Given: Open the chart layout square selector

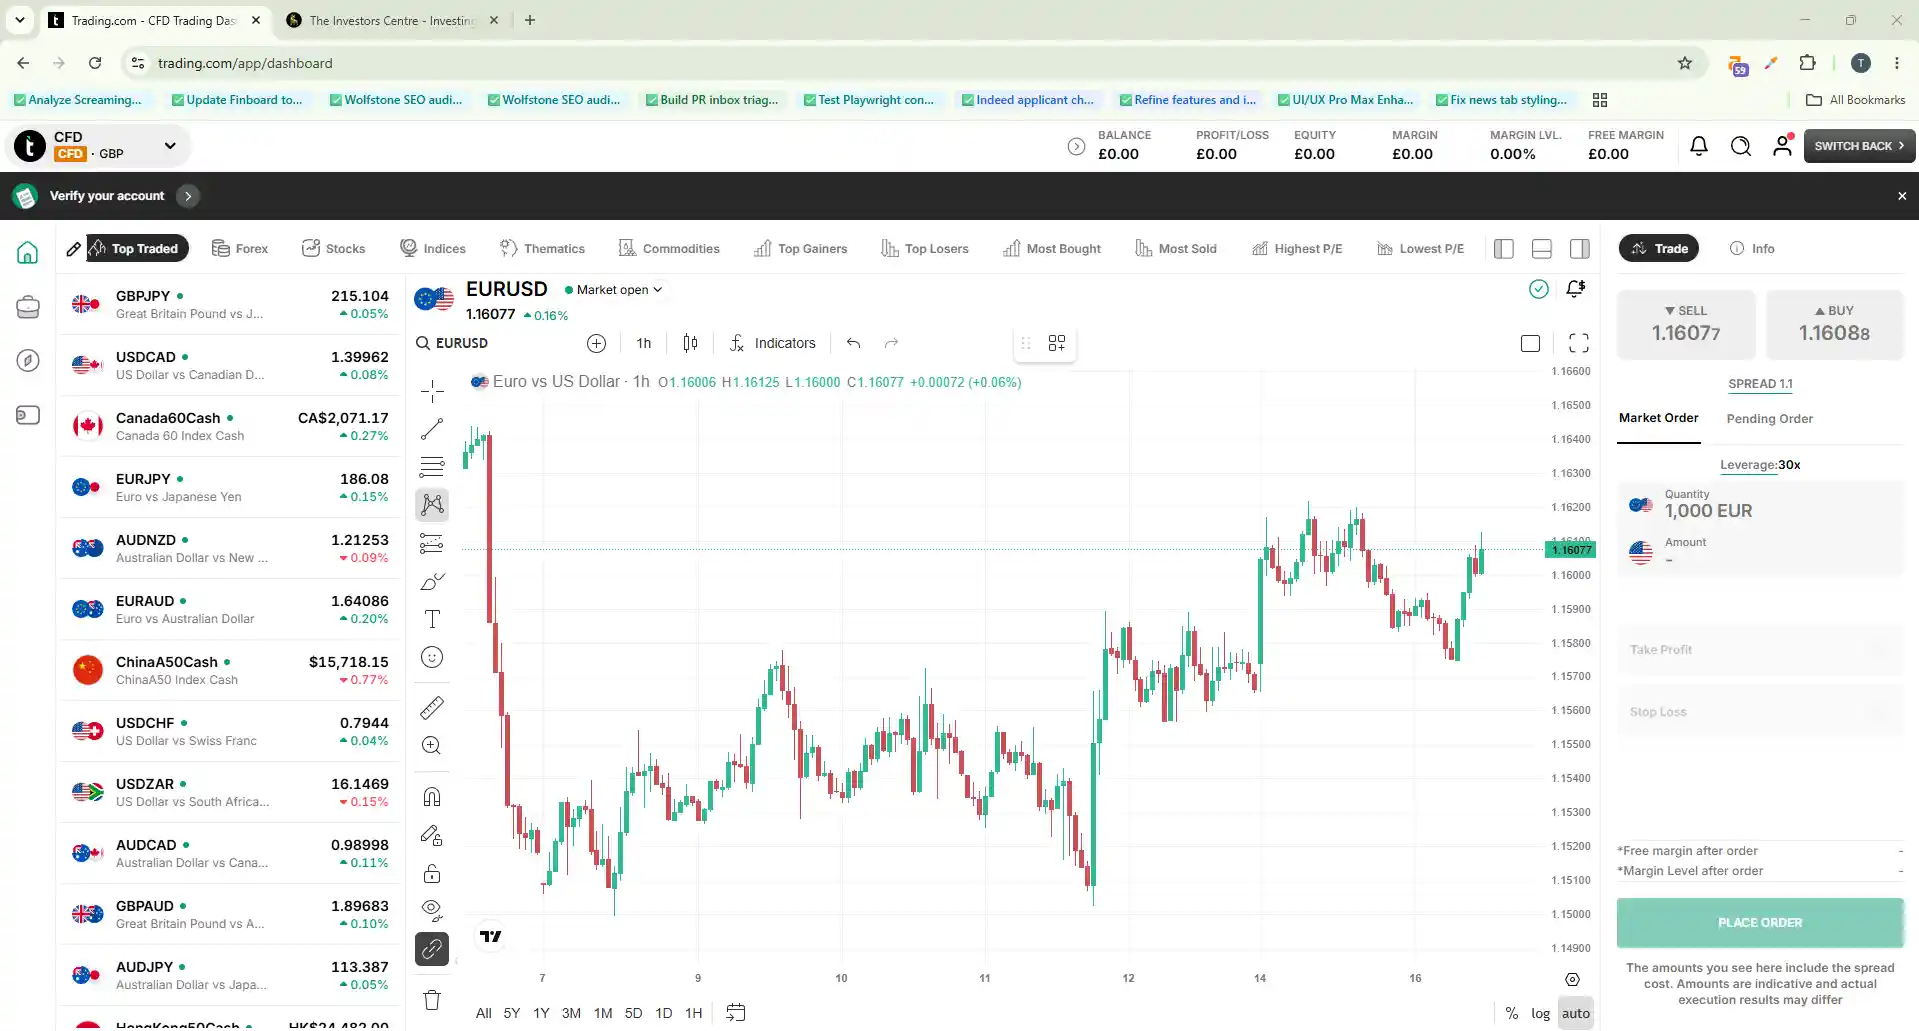Looking at the screenshot, I should pos(1530,343).
